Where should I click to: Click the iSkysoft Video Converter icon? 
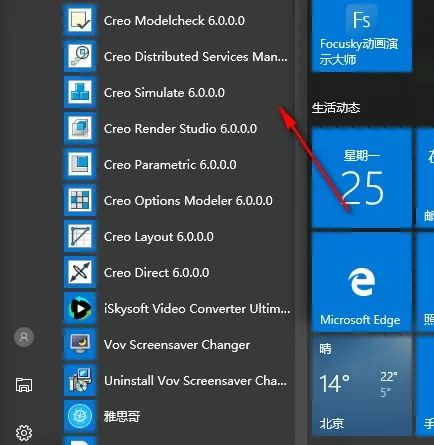[80, 308]
